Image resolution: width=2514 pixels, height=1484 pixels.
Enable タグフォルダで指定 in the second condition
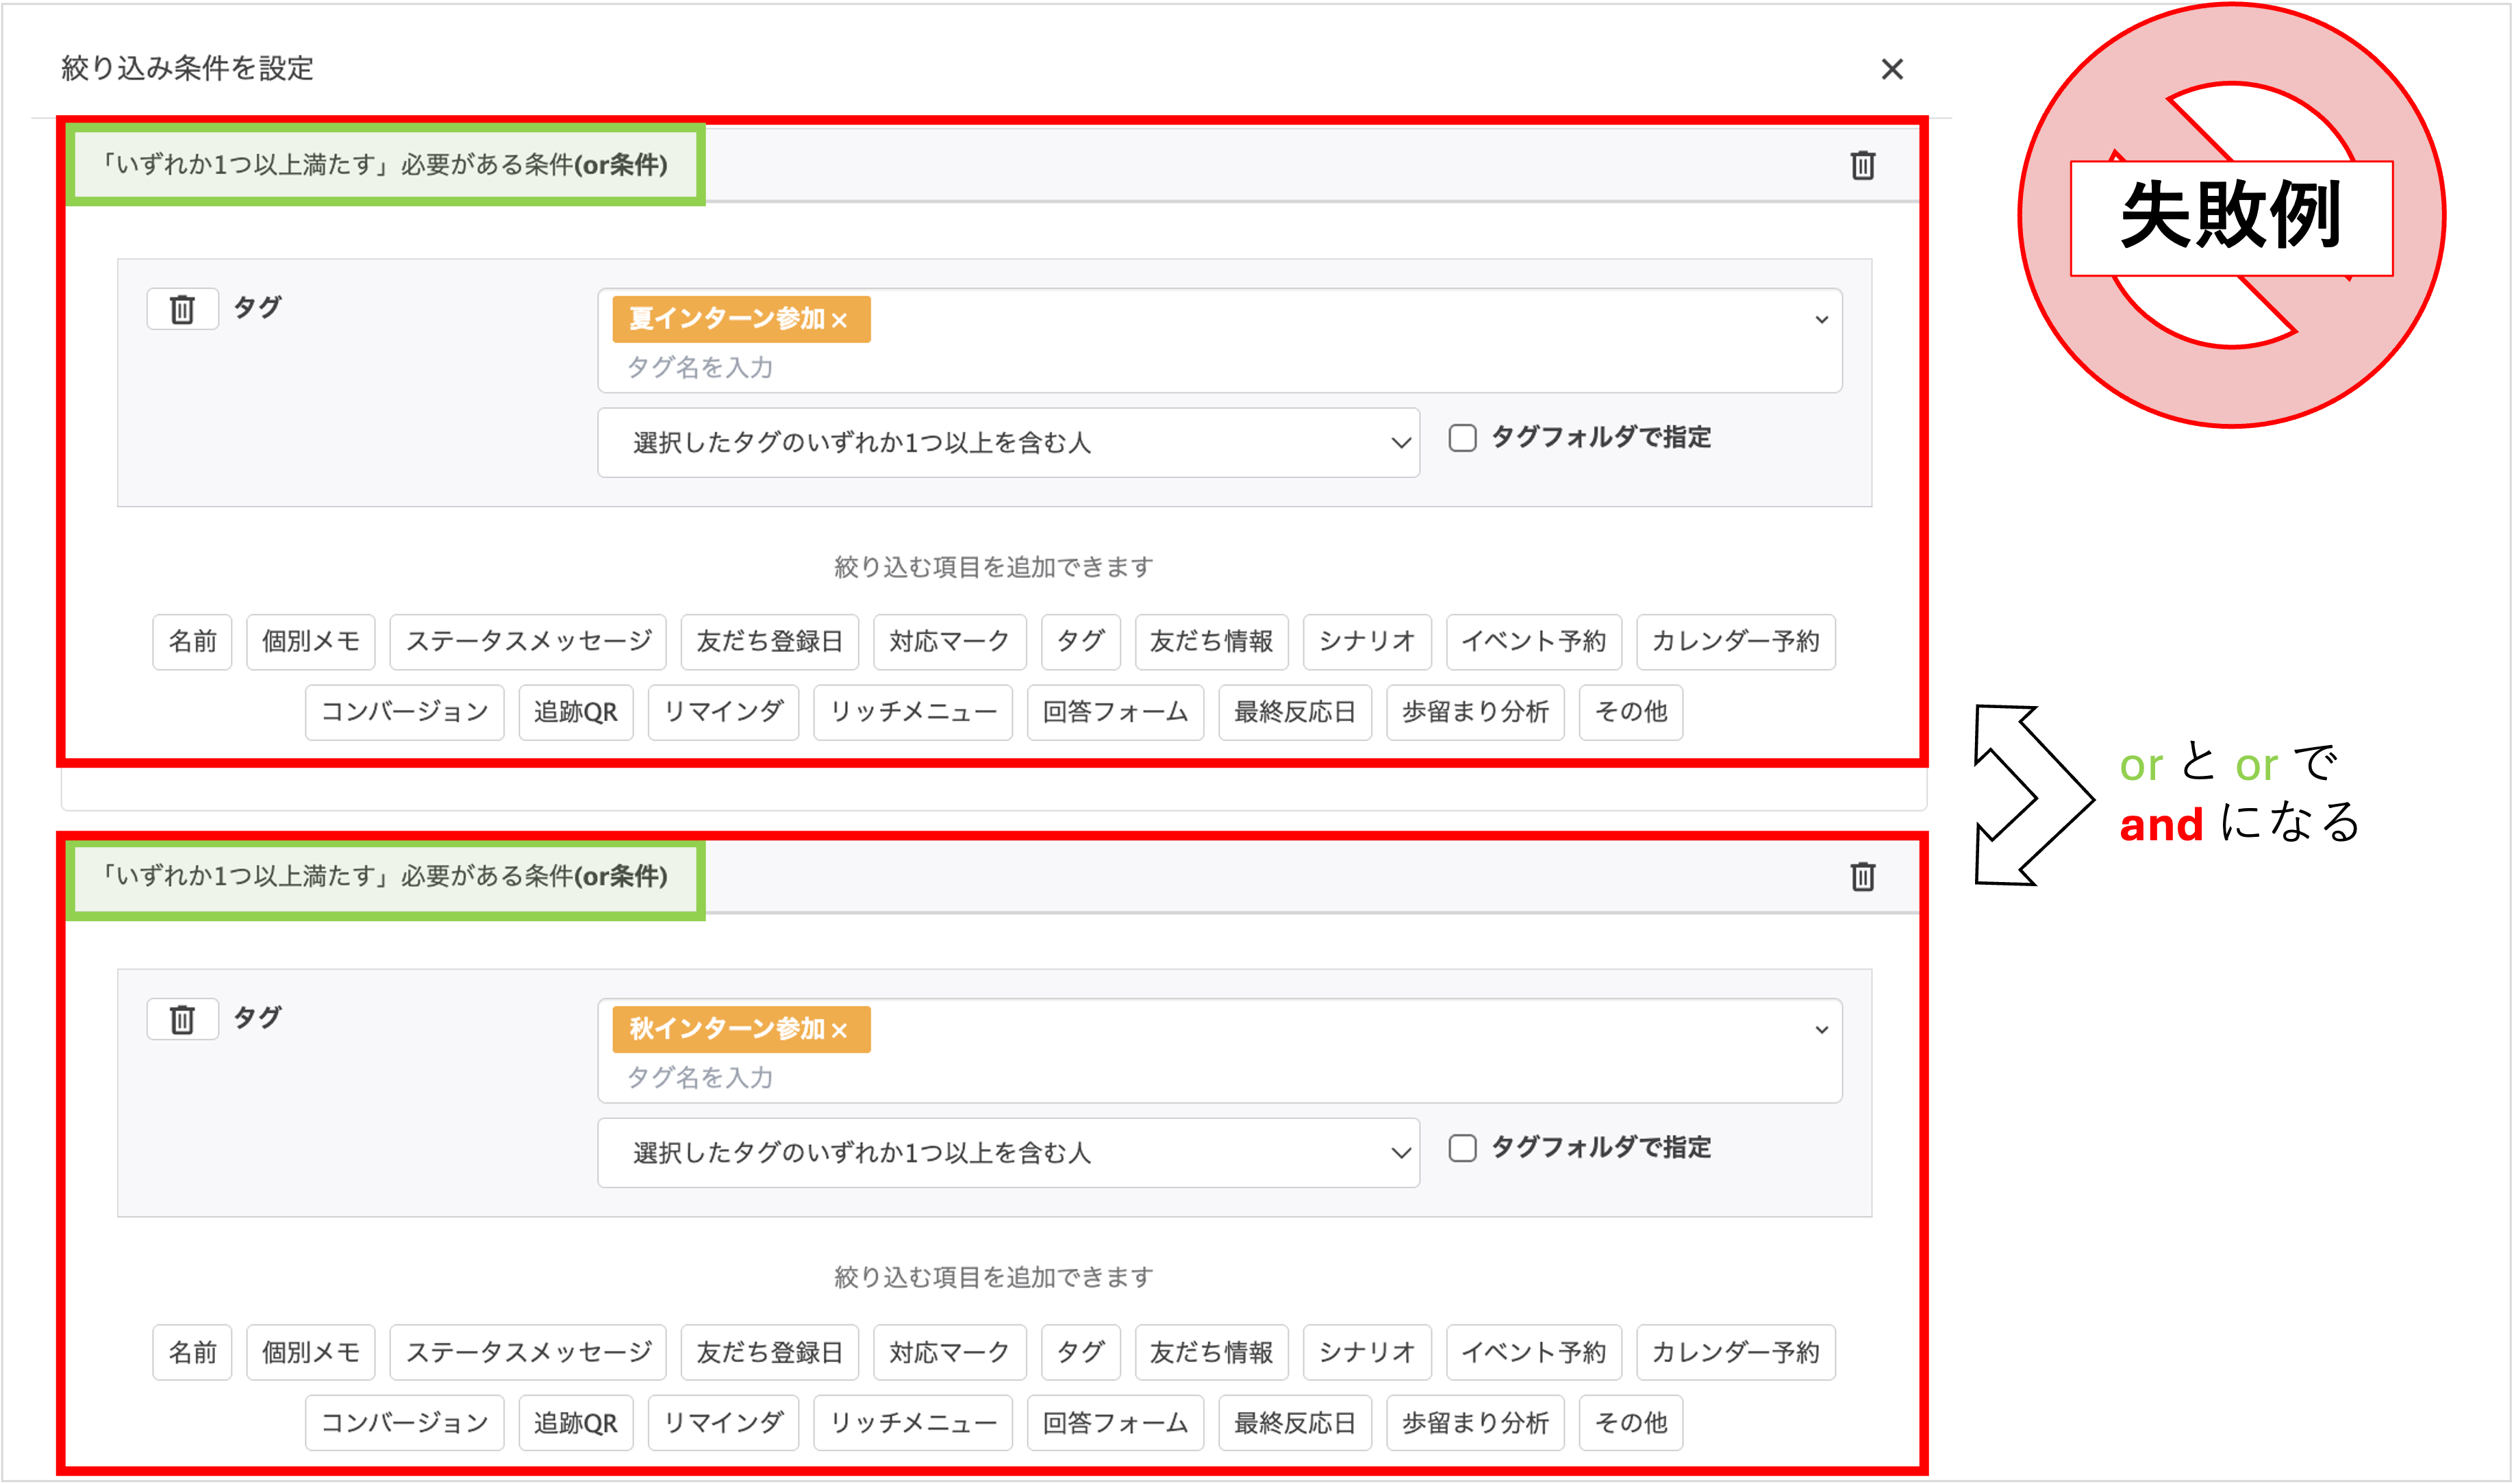[x=1463, y=1148]
